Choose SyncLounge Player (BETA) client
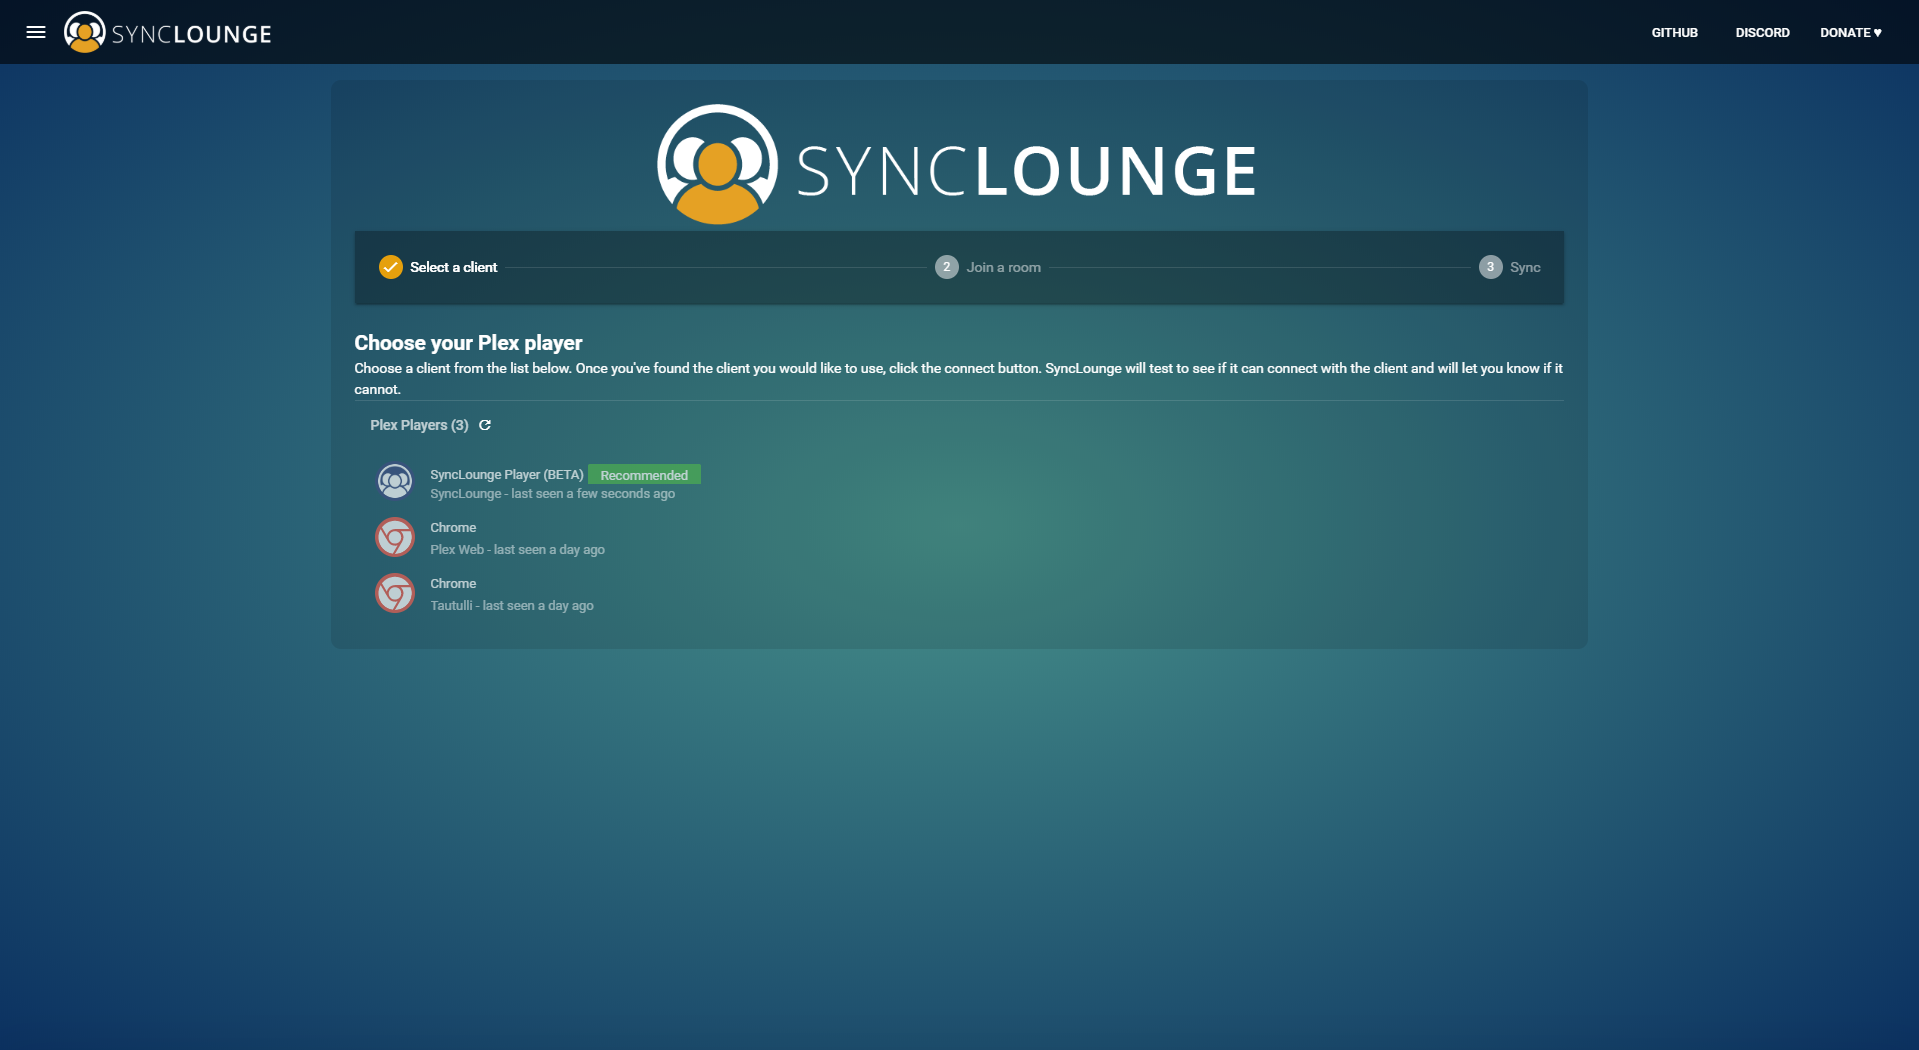Screen dimensions: 1919x1050 tap(506, 475)
